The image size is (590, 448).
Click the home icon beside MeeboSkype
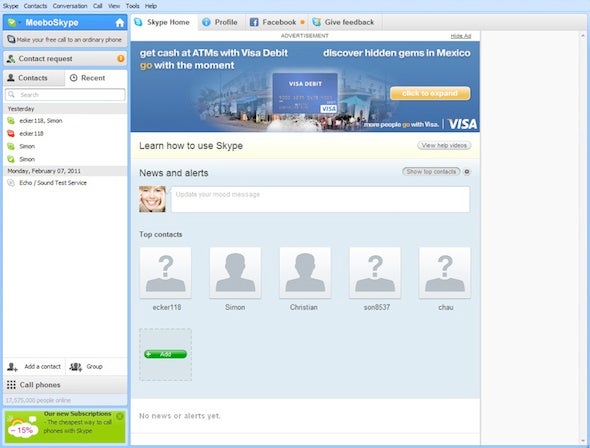tap(120, 23)
